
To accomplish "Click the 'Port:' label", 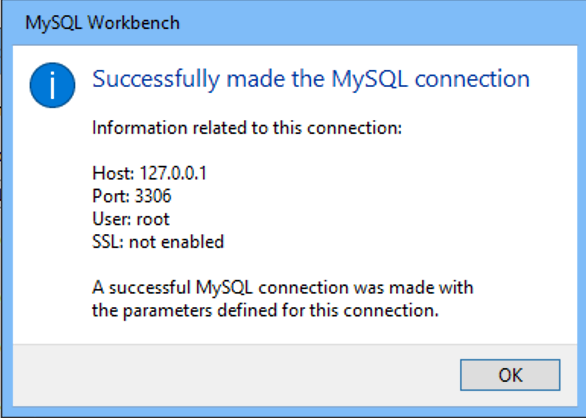I will click(111, 196).
